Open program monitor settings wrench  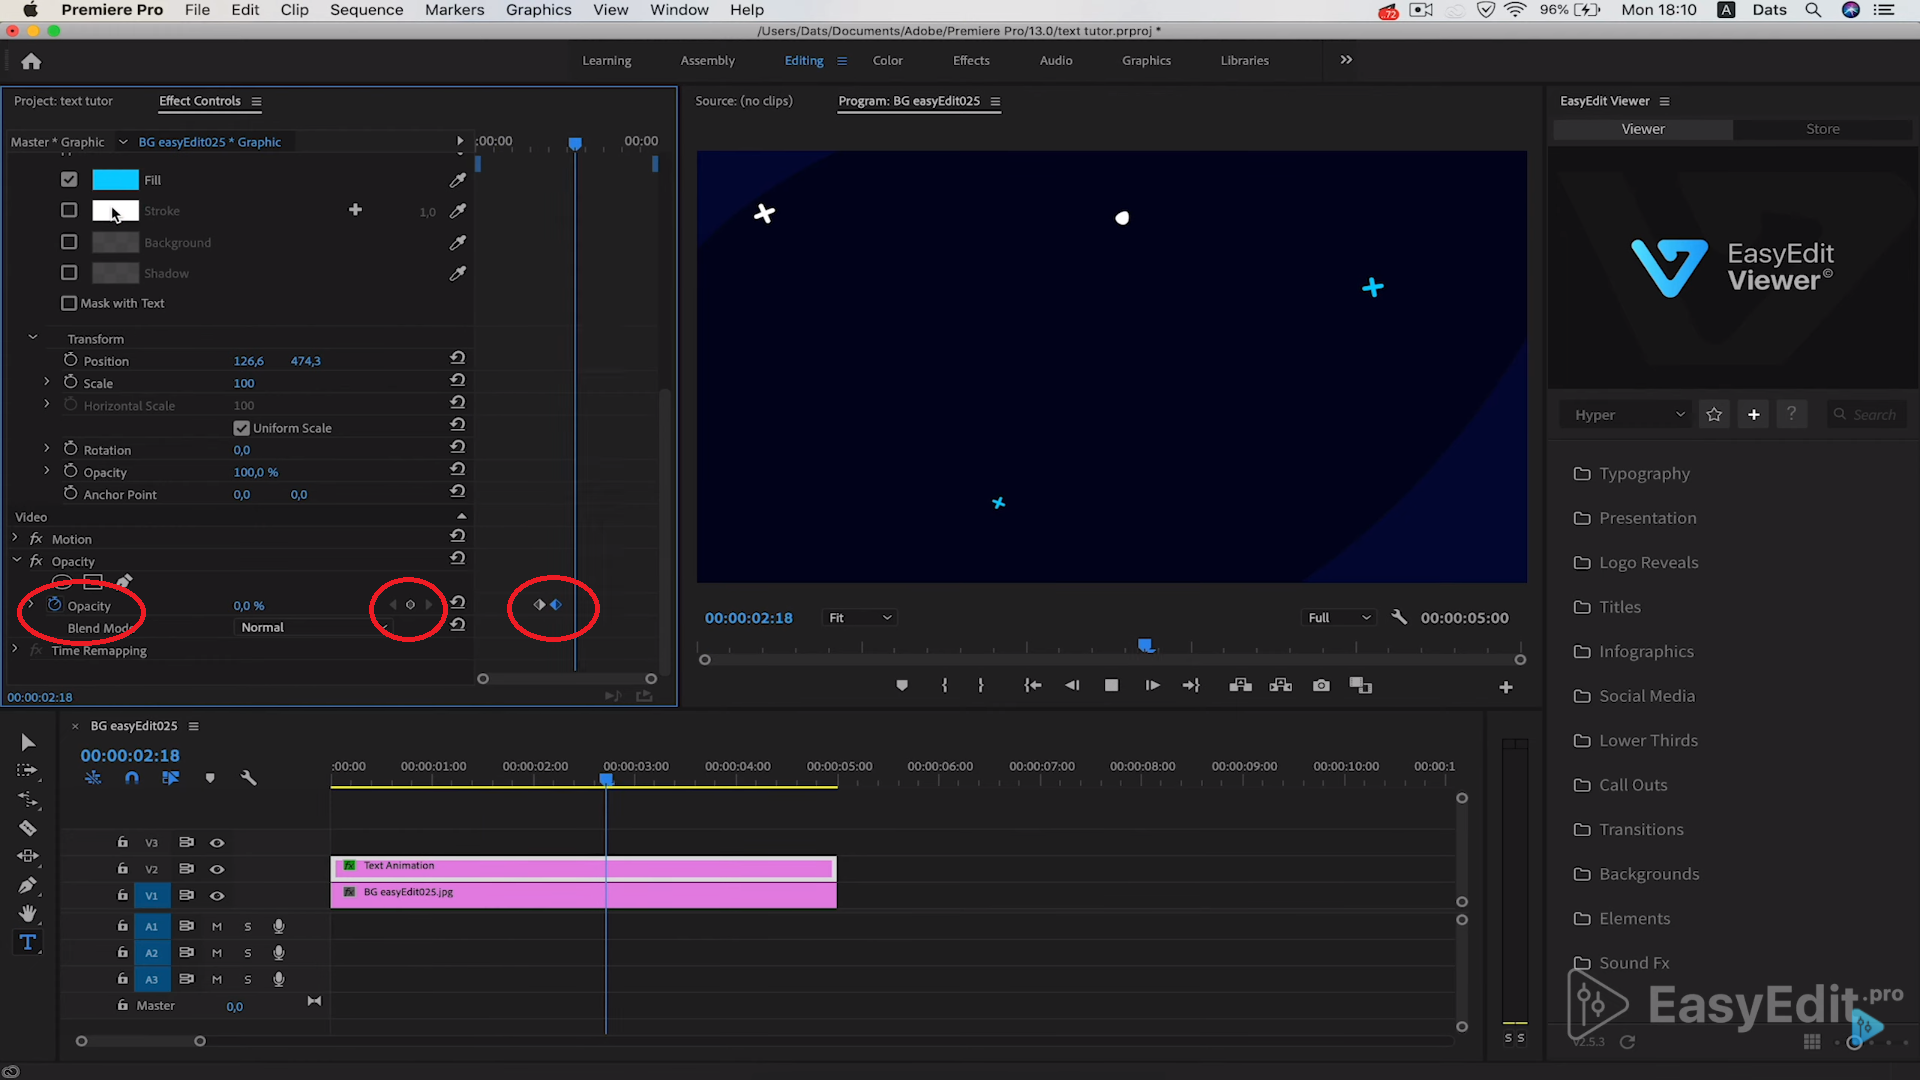(x=1399, y=617)
